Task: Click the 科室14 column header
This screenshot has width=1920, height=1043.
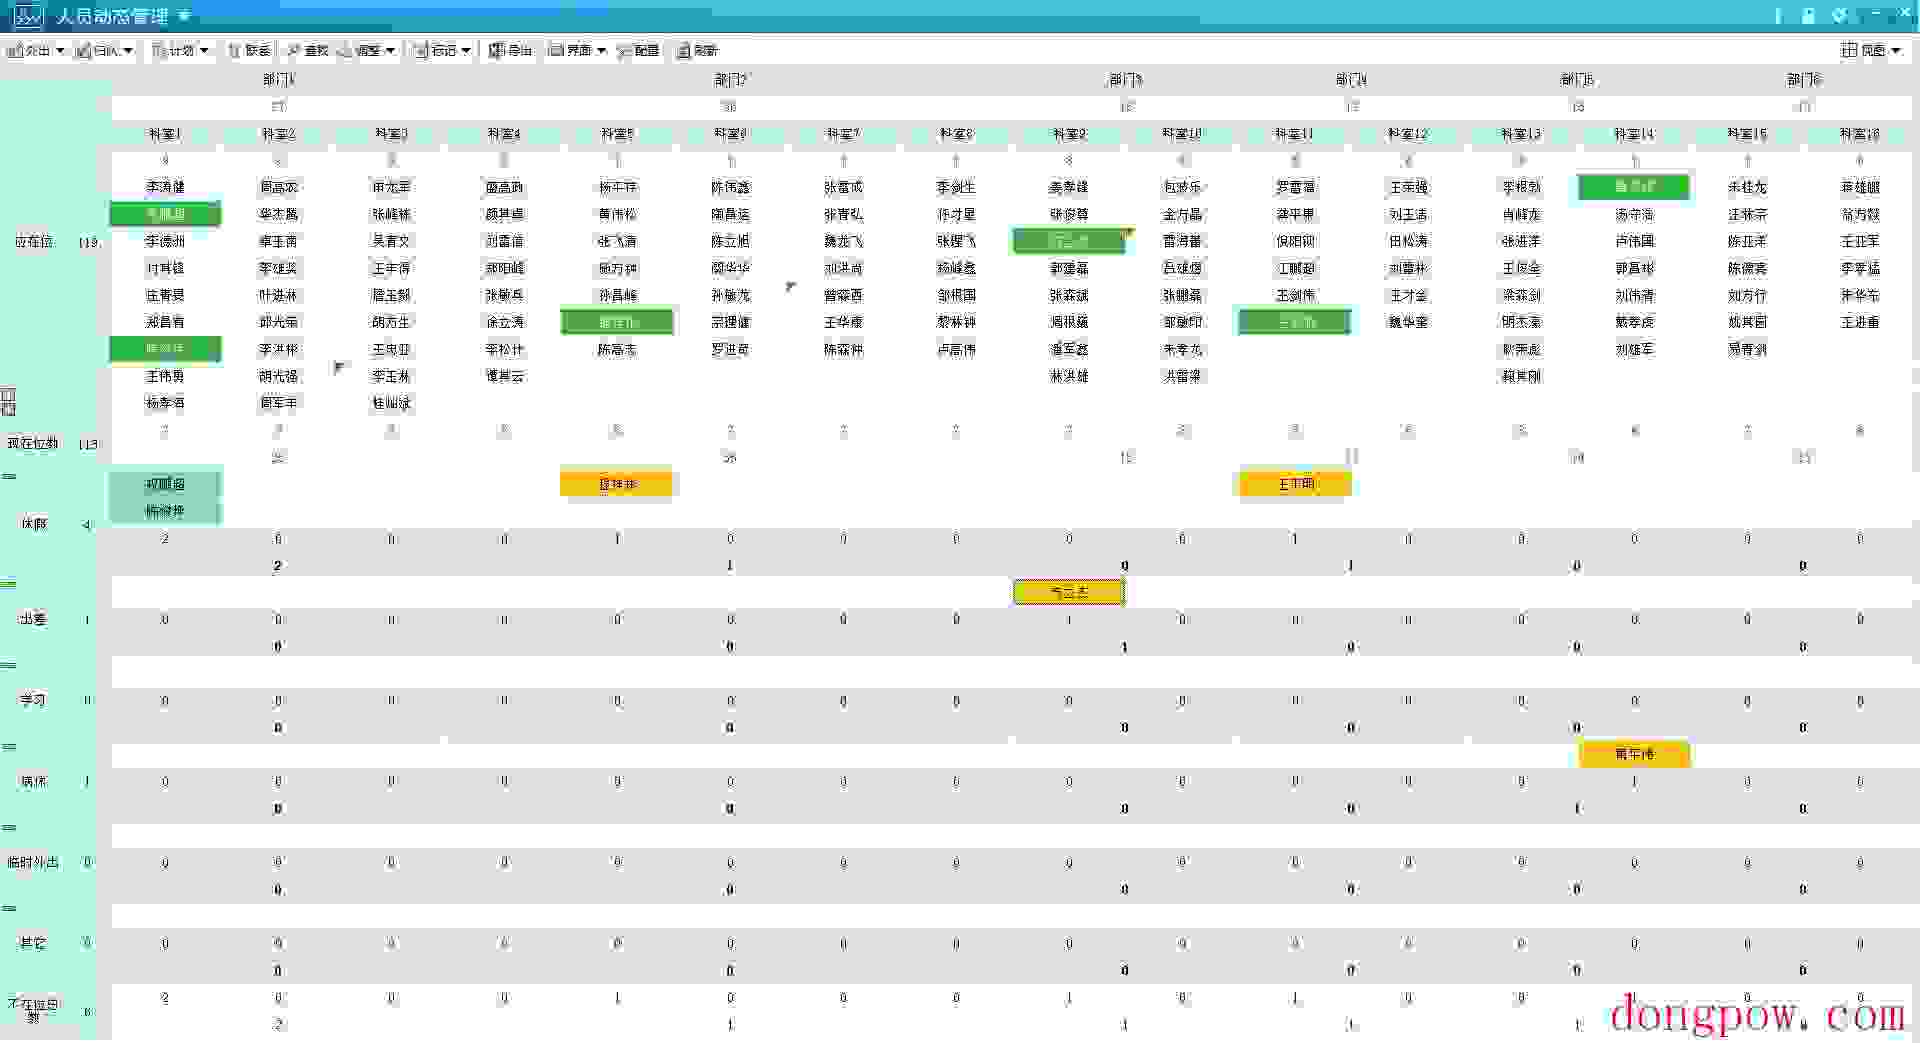Action: 1635,133
